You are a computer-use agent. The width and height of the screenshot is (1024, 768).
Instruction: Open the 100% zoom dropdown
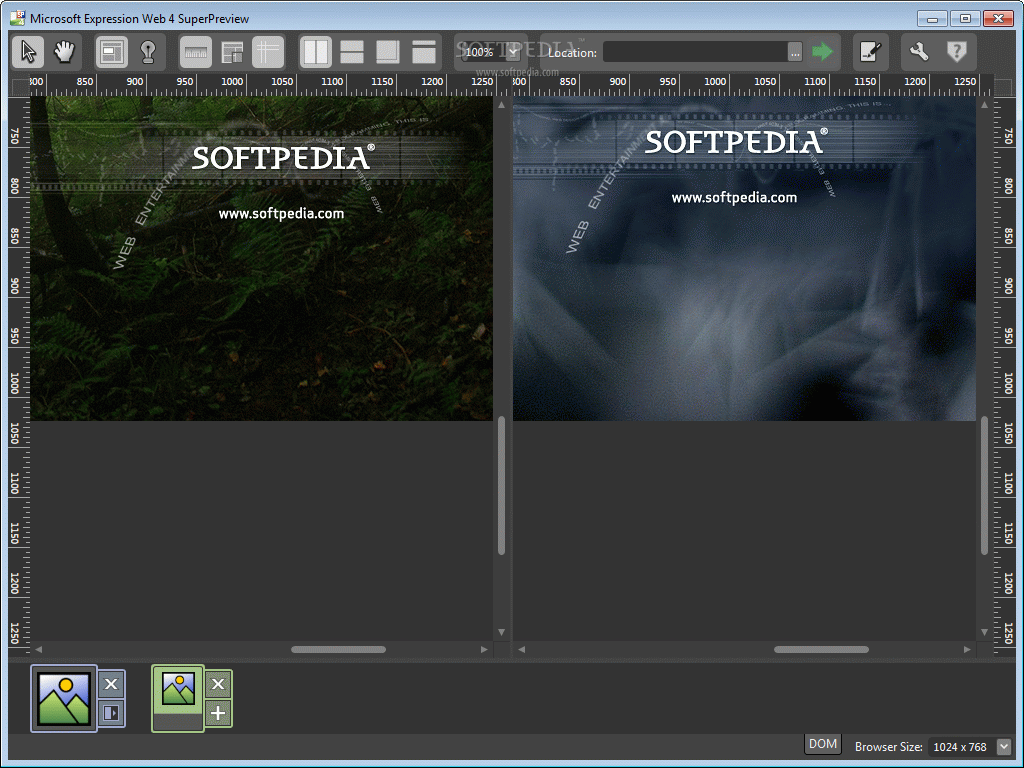[513, 52]
